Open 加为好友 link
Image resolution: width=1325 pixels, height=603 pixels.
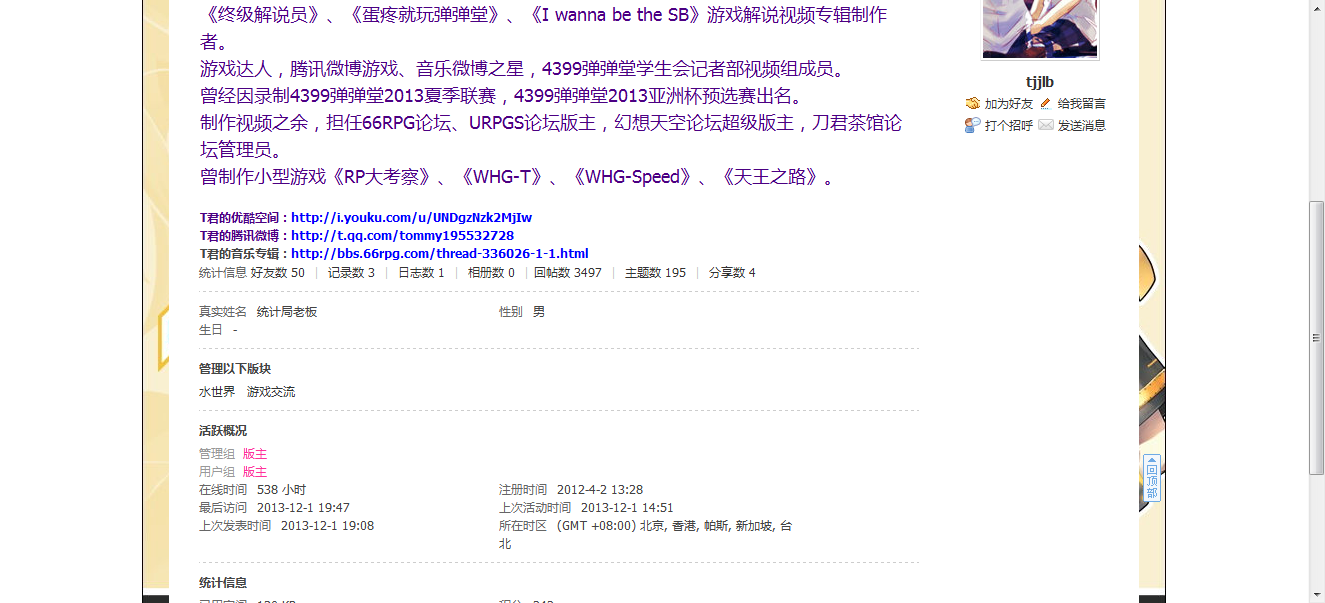click(x=1009, y=104)
